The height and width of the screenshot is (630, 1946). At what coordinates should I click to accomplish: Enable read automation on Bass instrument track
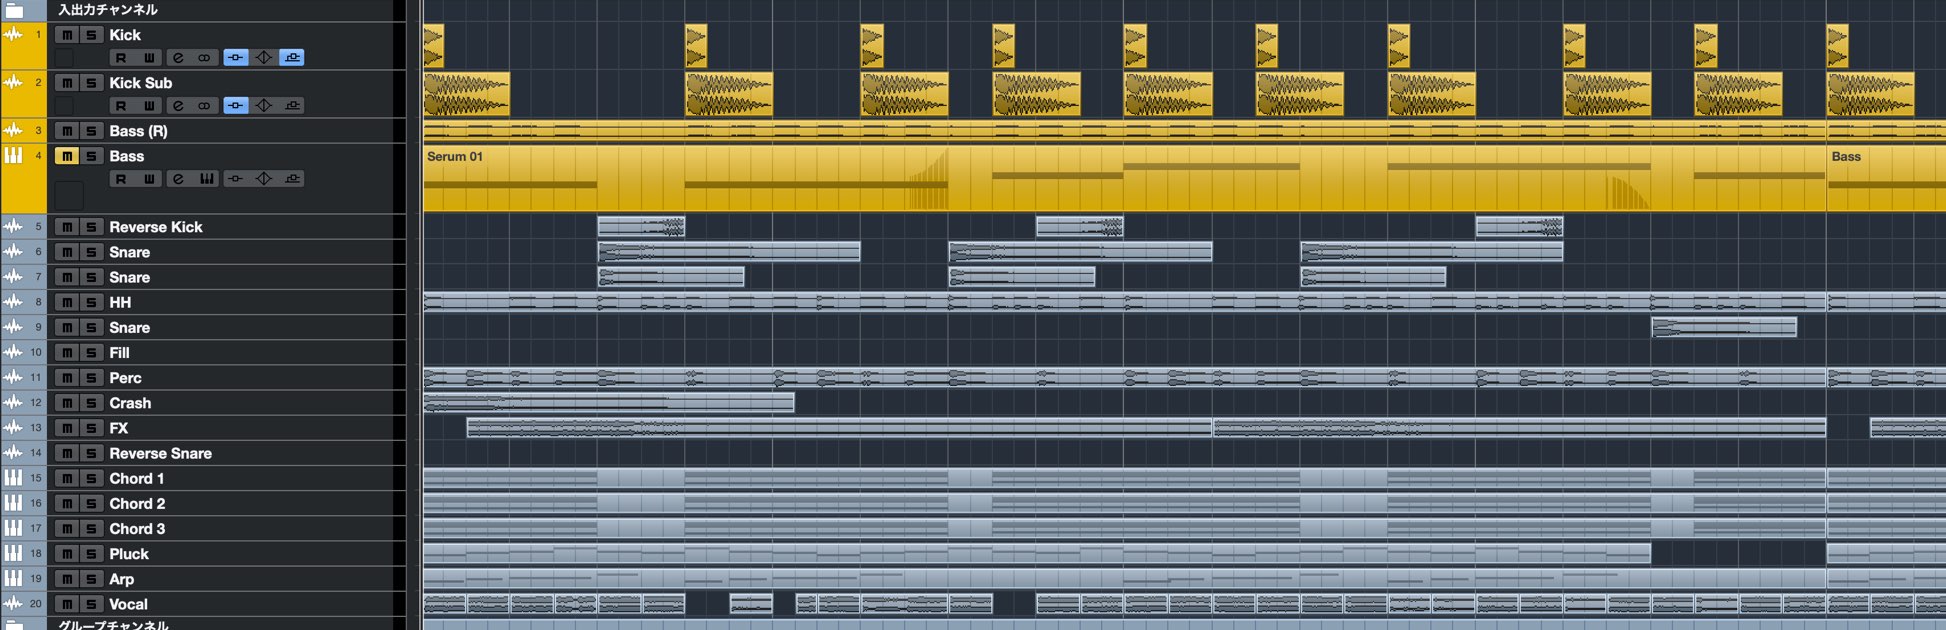click(x=121, y=179)
